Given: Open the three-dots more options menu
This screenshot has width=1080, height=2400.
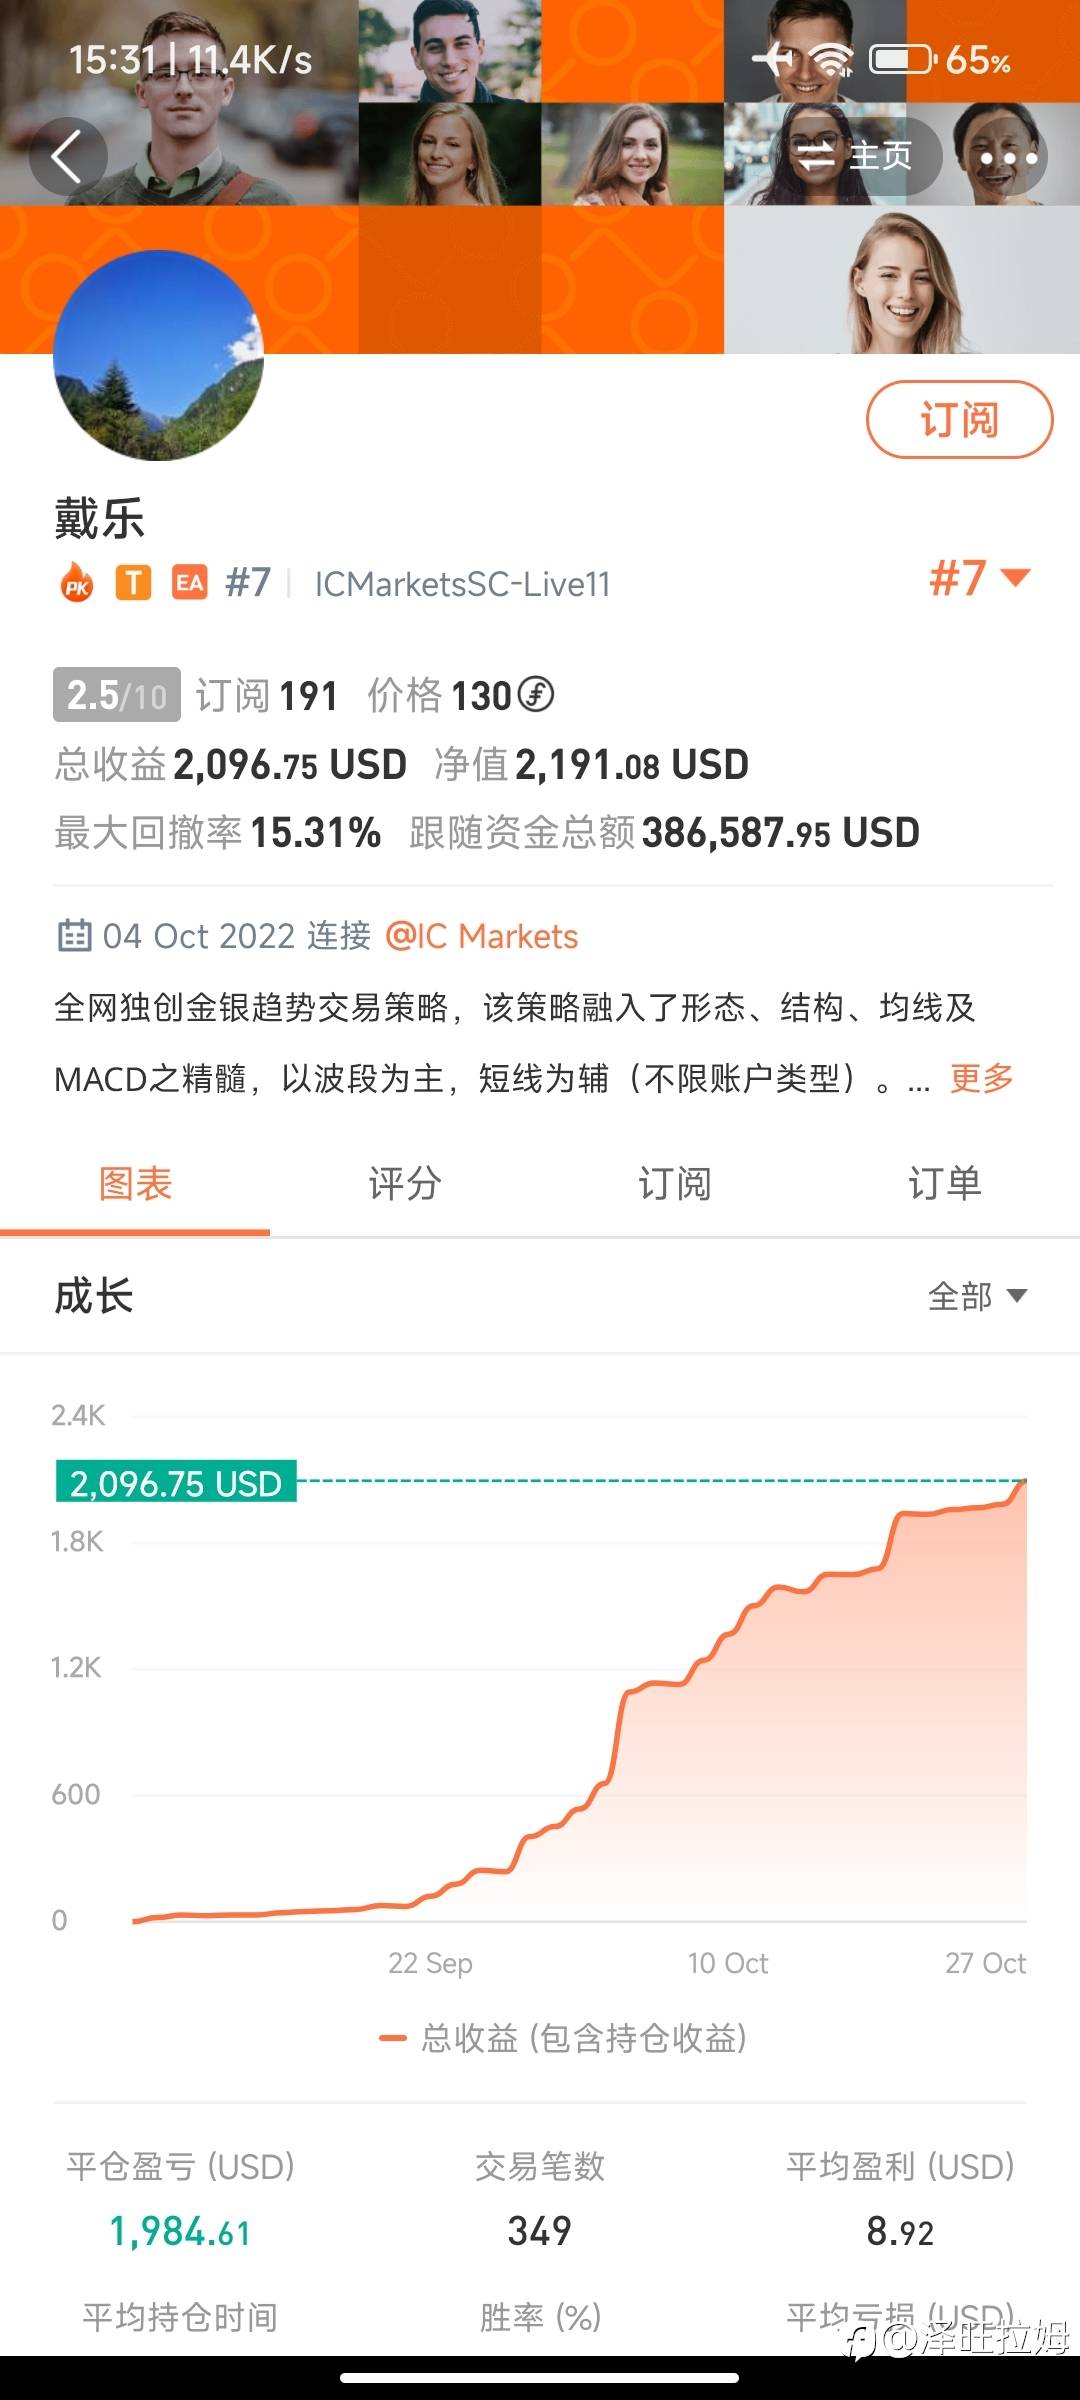Looking at the screenshot, I should [x=1008, y=158].
